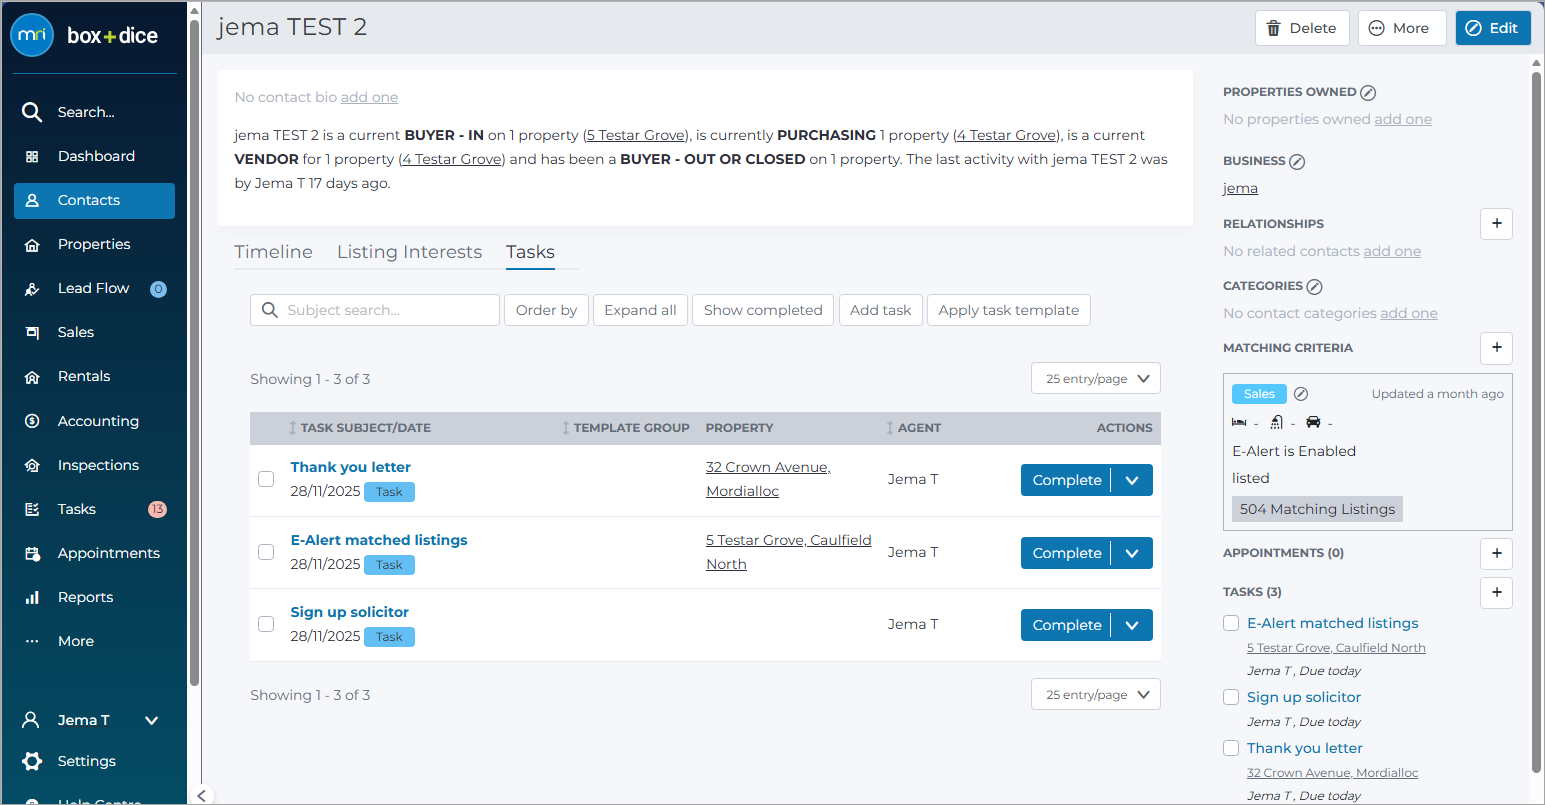This screenshot has width=1545, height=805.
Task: Click Apply task template button
Action: [x=1009, y=310]
